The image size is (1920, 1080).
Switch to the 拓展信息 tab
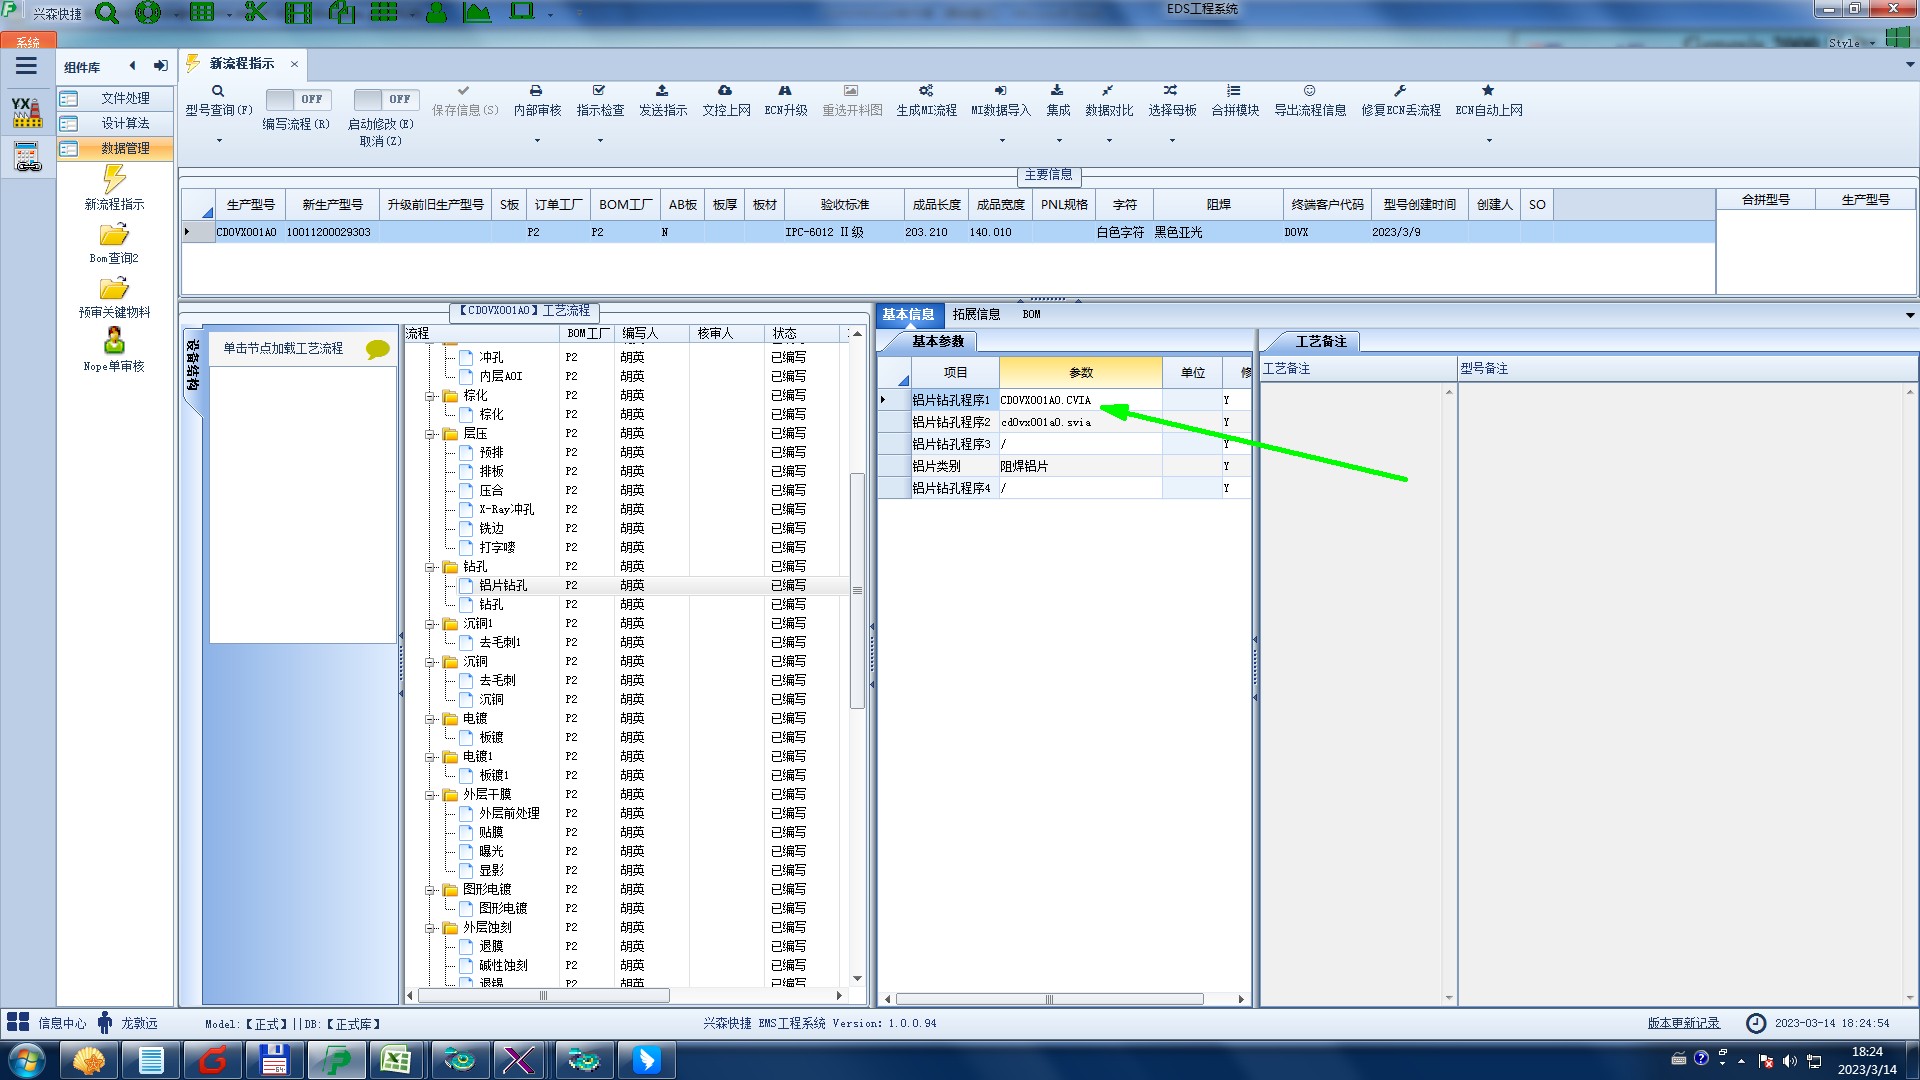coord(976,314)
